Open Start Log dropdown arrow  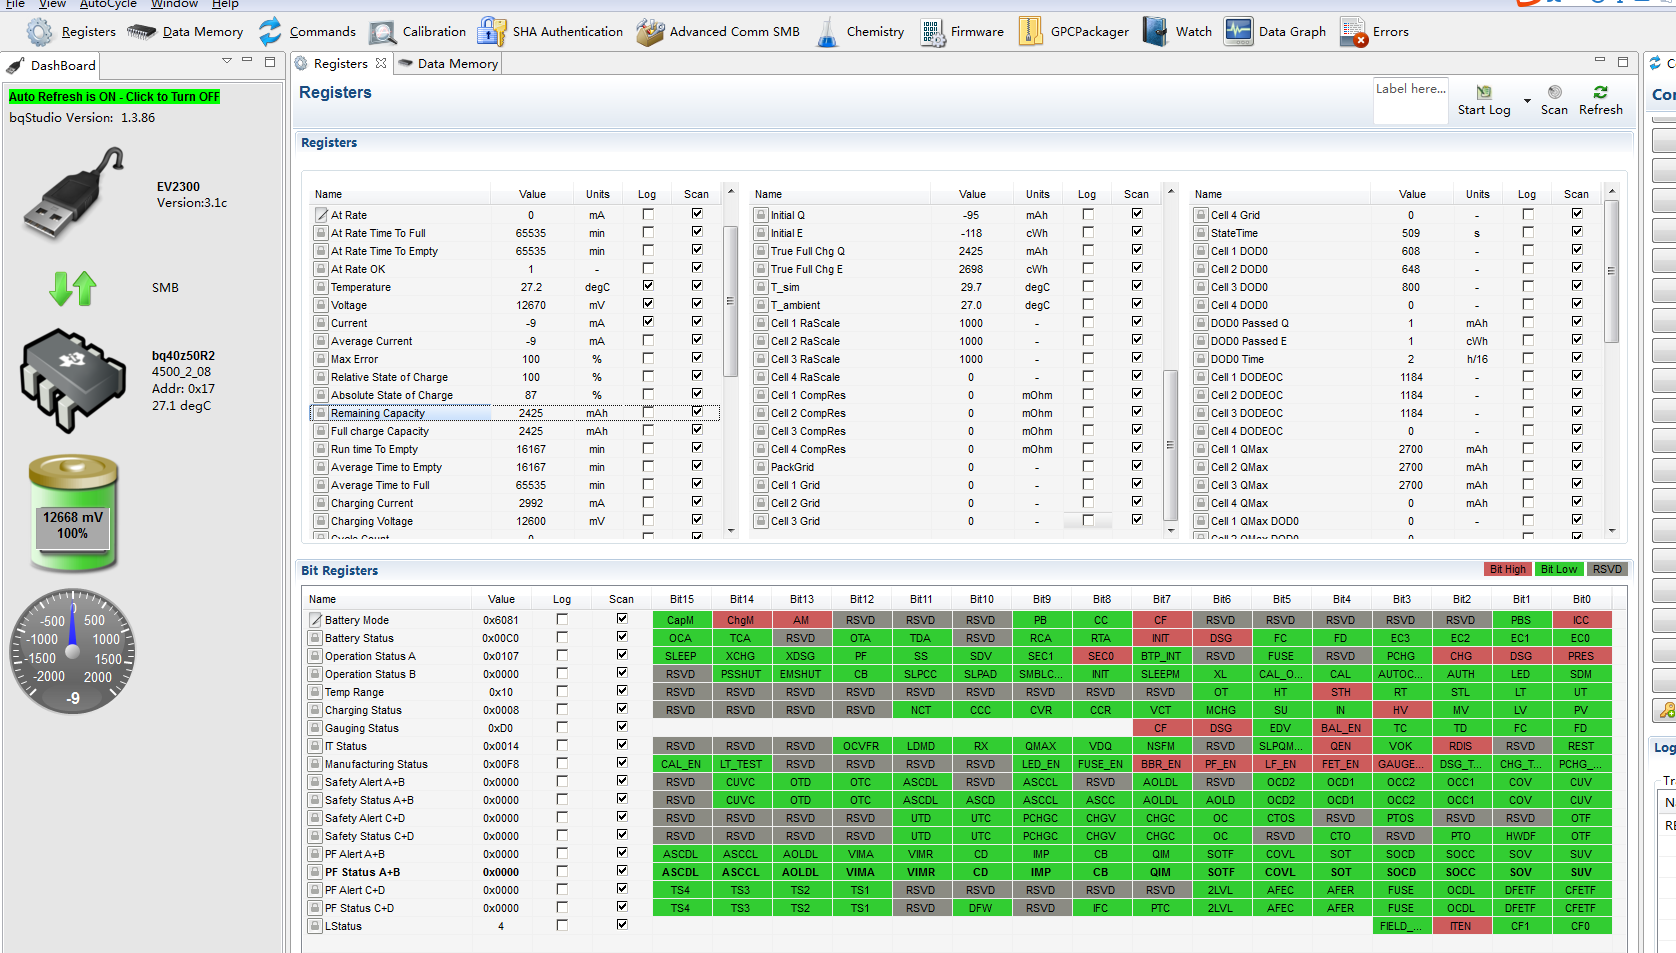1527,101
